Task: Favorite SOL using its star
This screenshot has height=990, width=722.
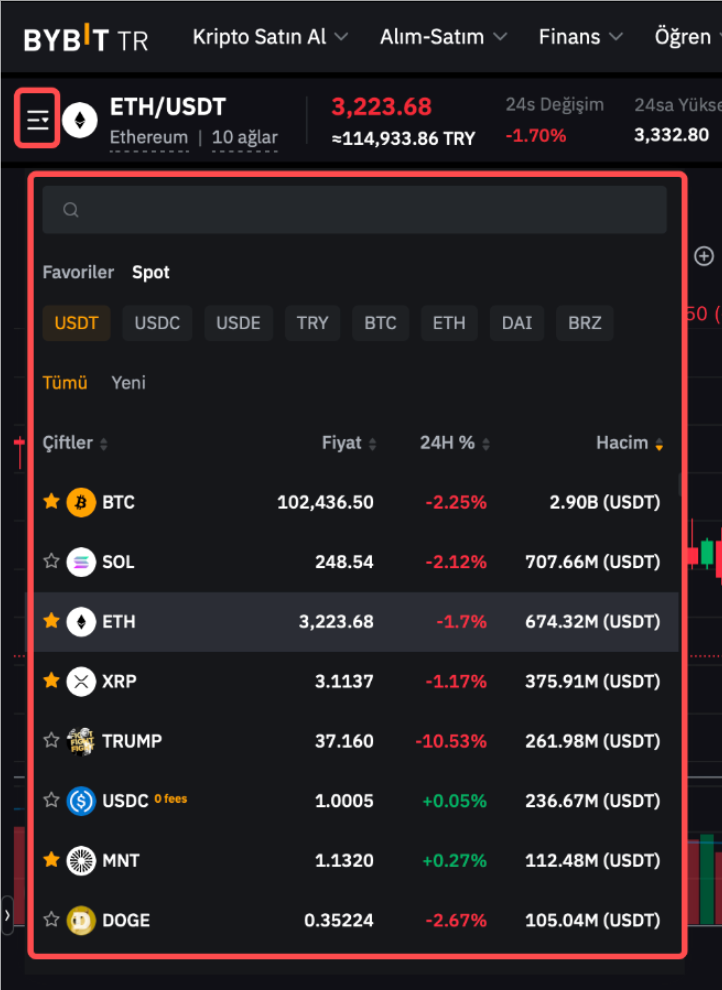Action: (52, 562)
